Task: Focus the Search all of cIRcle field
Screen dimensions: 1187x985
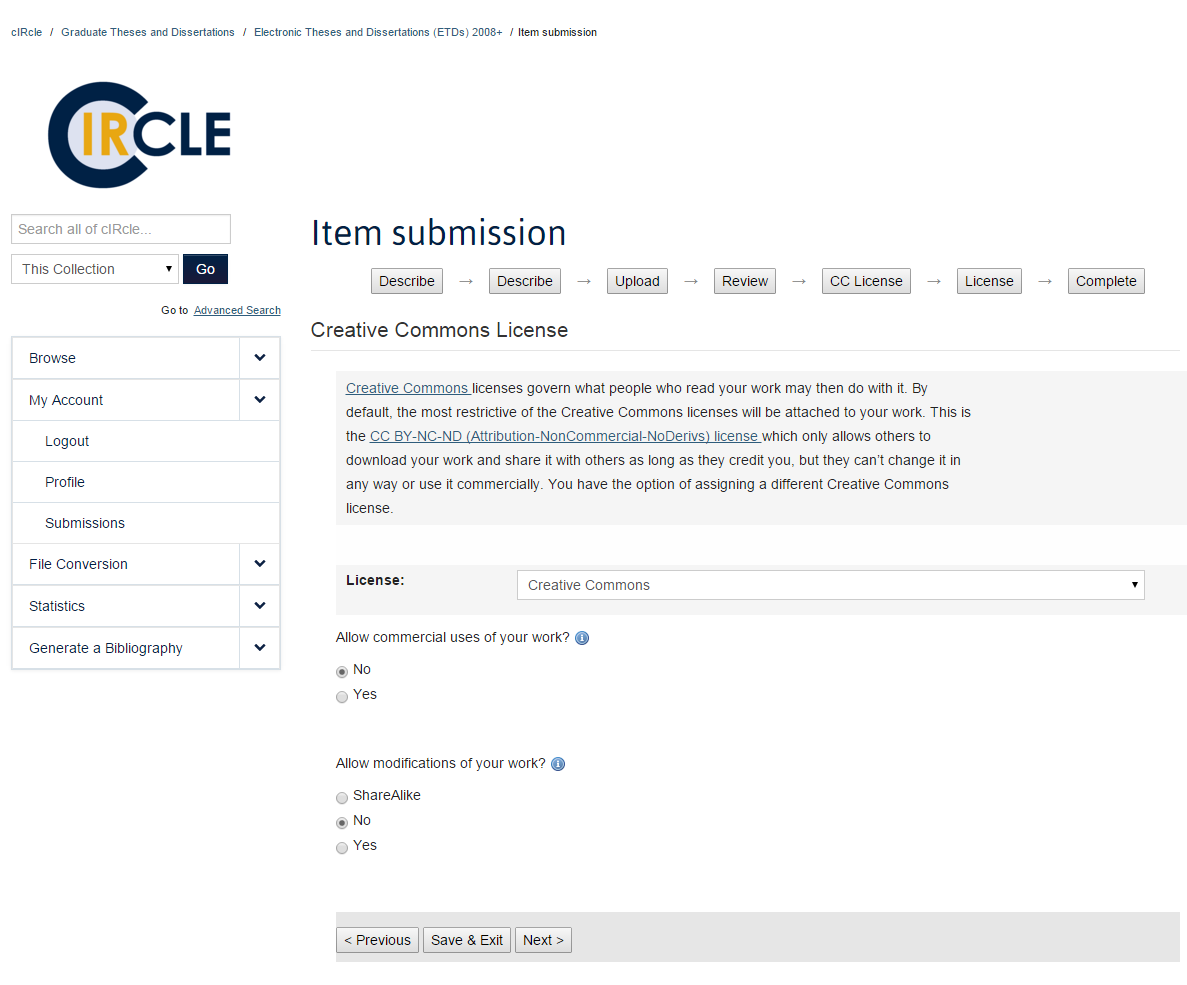Action: coord(121,229)
